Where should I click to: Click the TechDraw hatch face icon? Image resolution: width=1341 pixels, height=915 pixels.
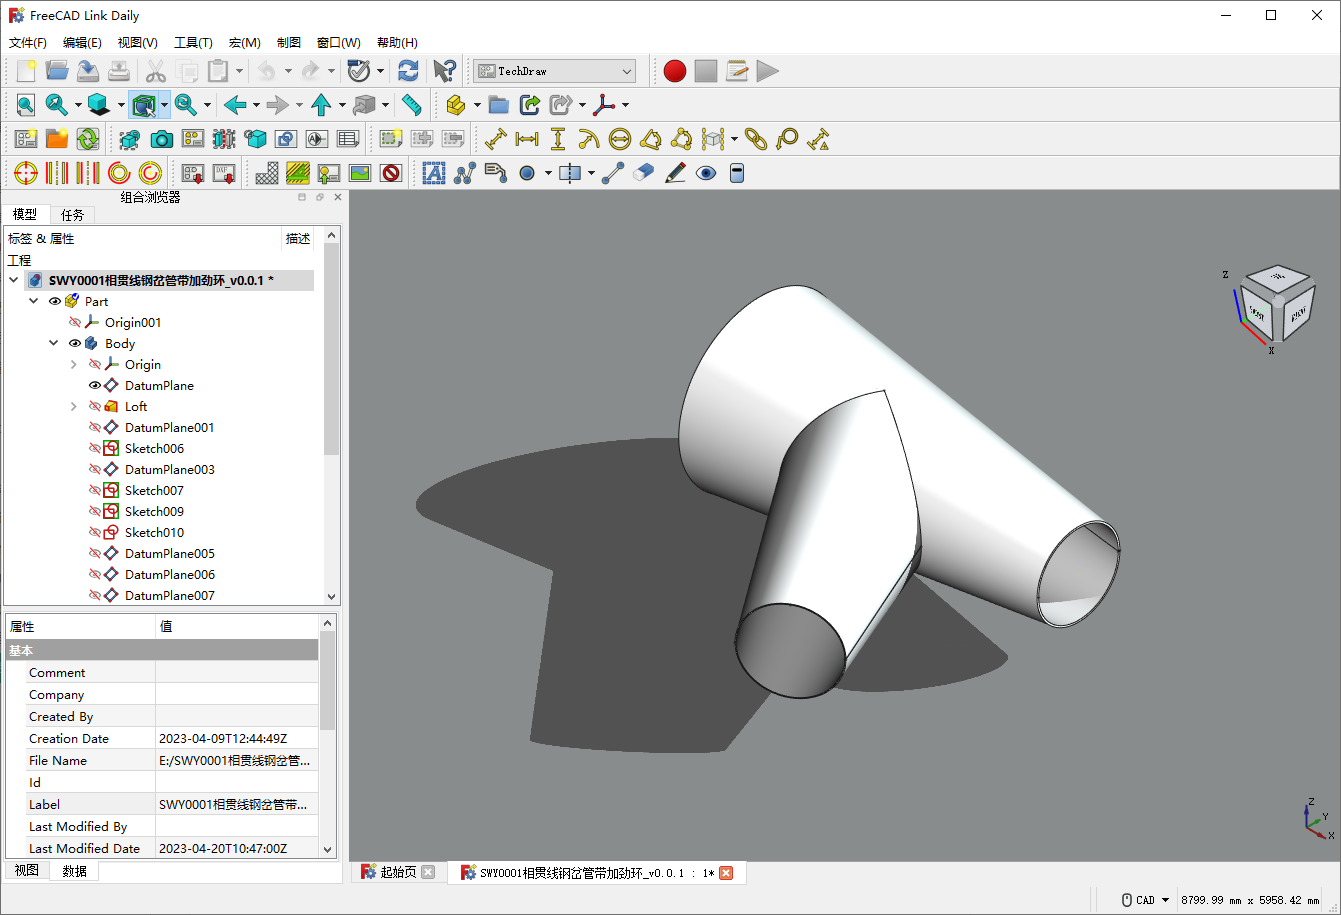tap(267, 173)
